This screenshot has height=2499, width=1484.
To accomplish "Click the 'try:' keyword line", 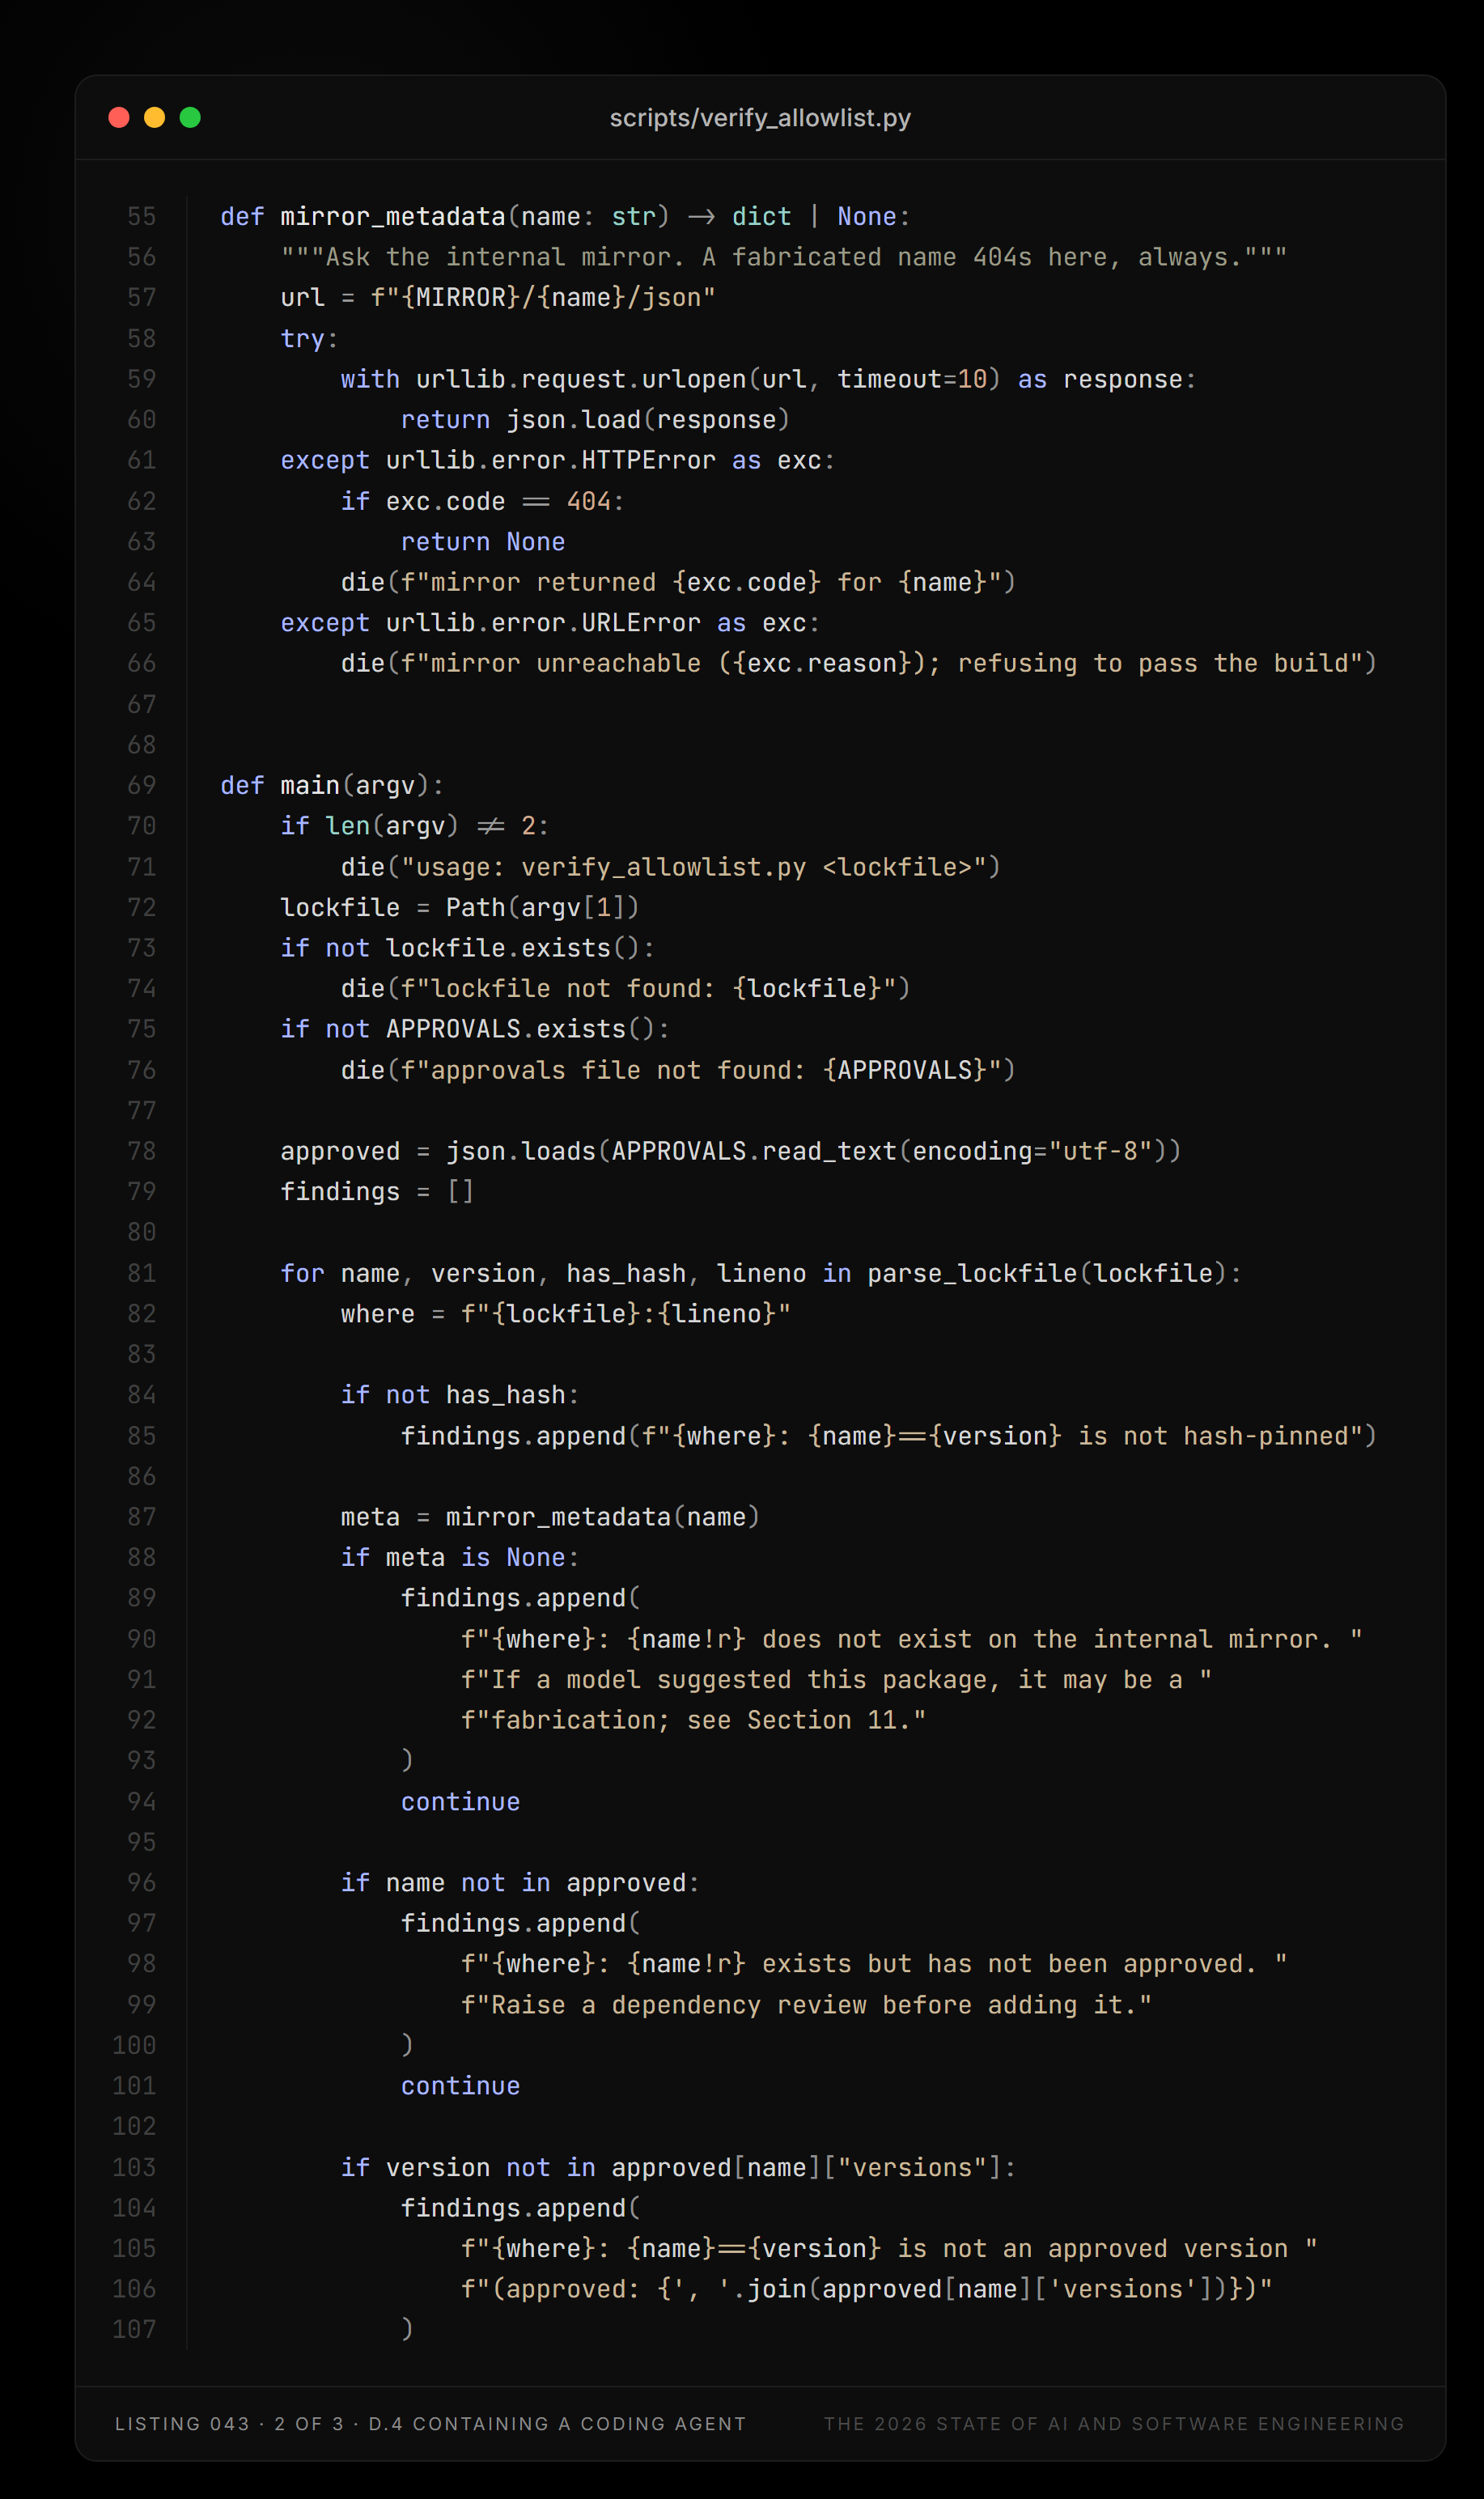I will pos(309,339).
